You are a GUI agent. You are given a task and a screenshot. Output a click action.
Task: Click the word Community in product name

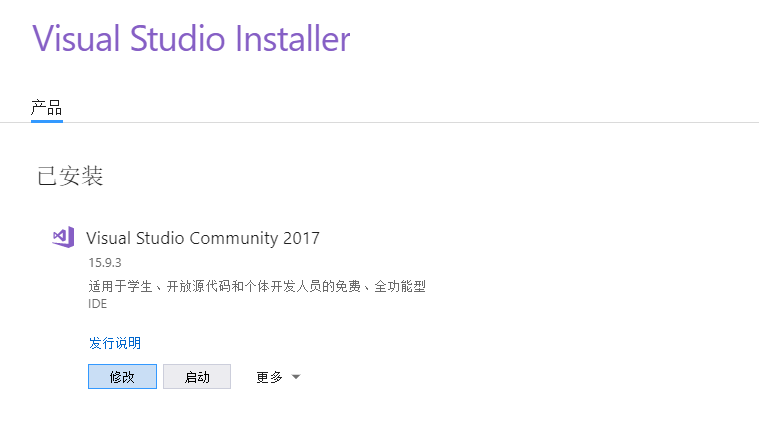(x=234, y=238)
